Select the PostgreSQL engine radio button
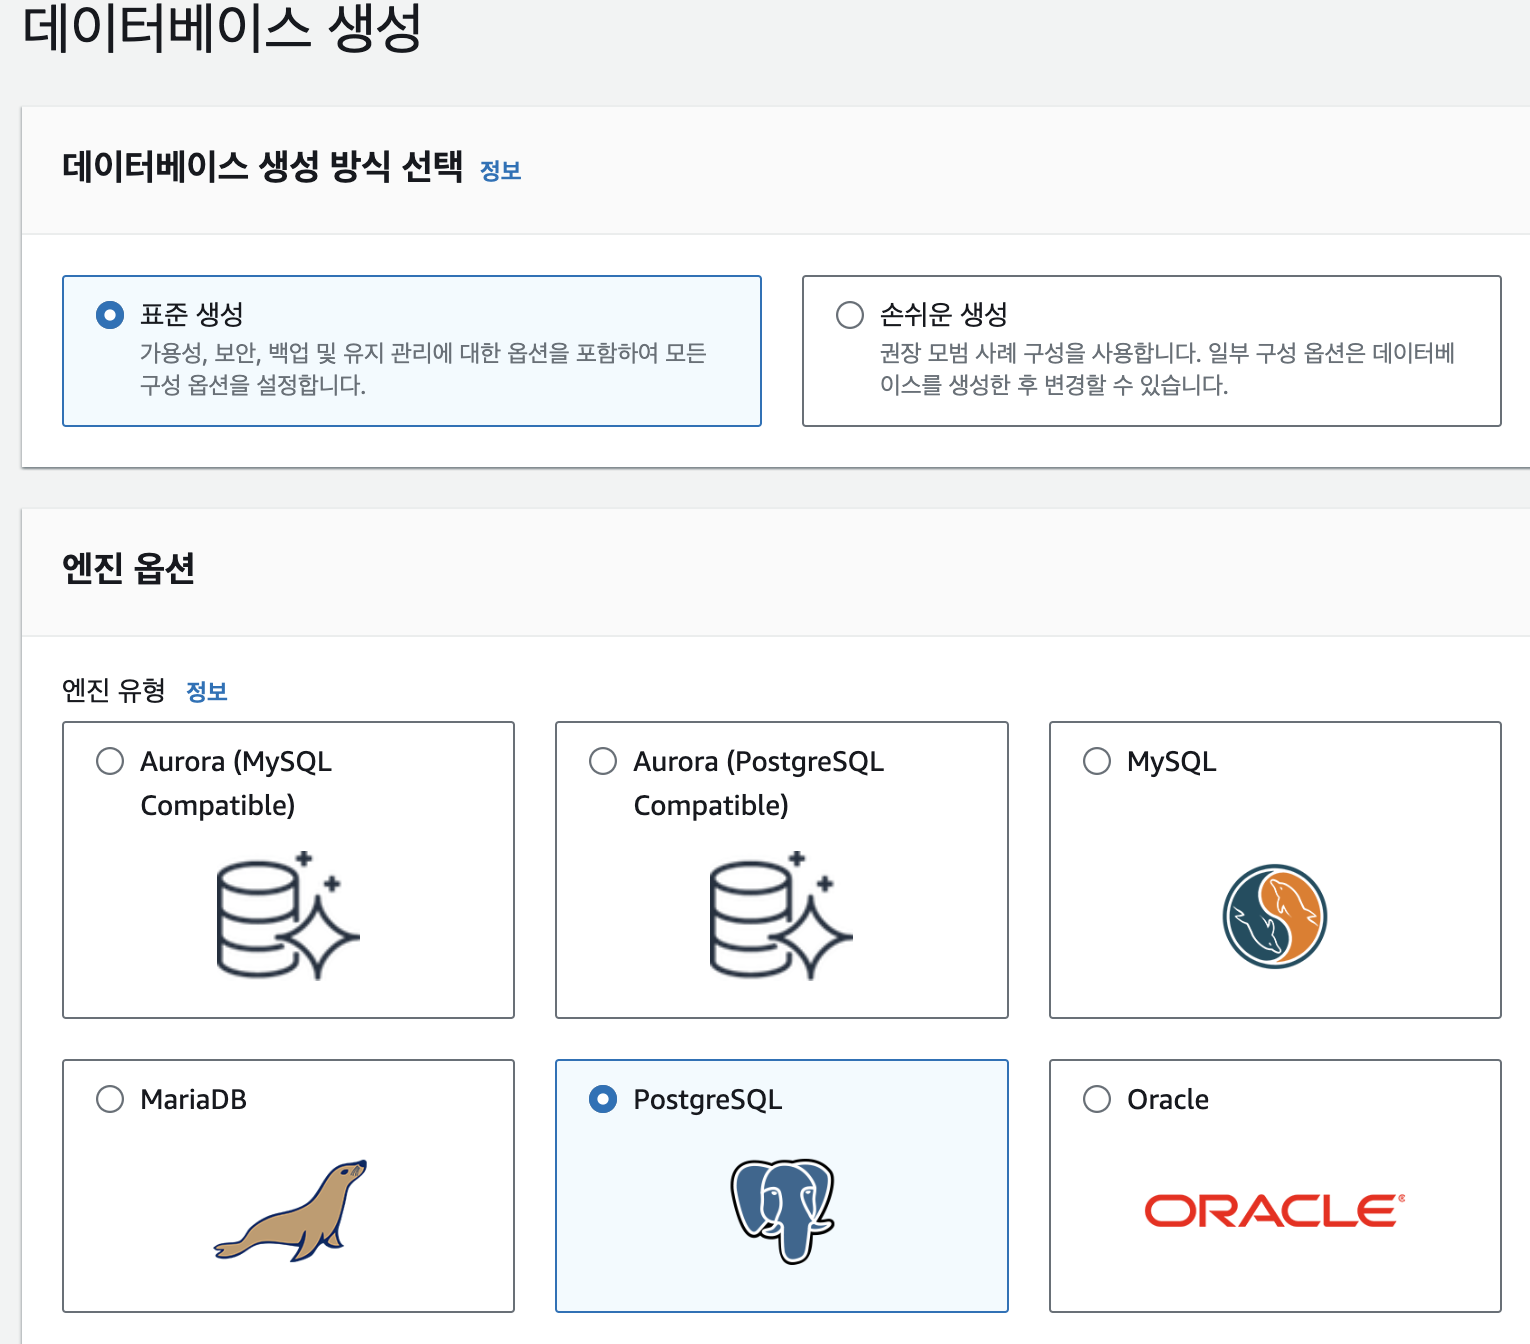Viewport: 1530px width, 1344px height. [x=603, y=1099]
